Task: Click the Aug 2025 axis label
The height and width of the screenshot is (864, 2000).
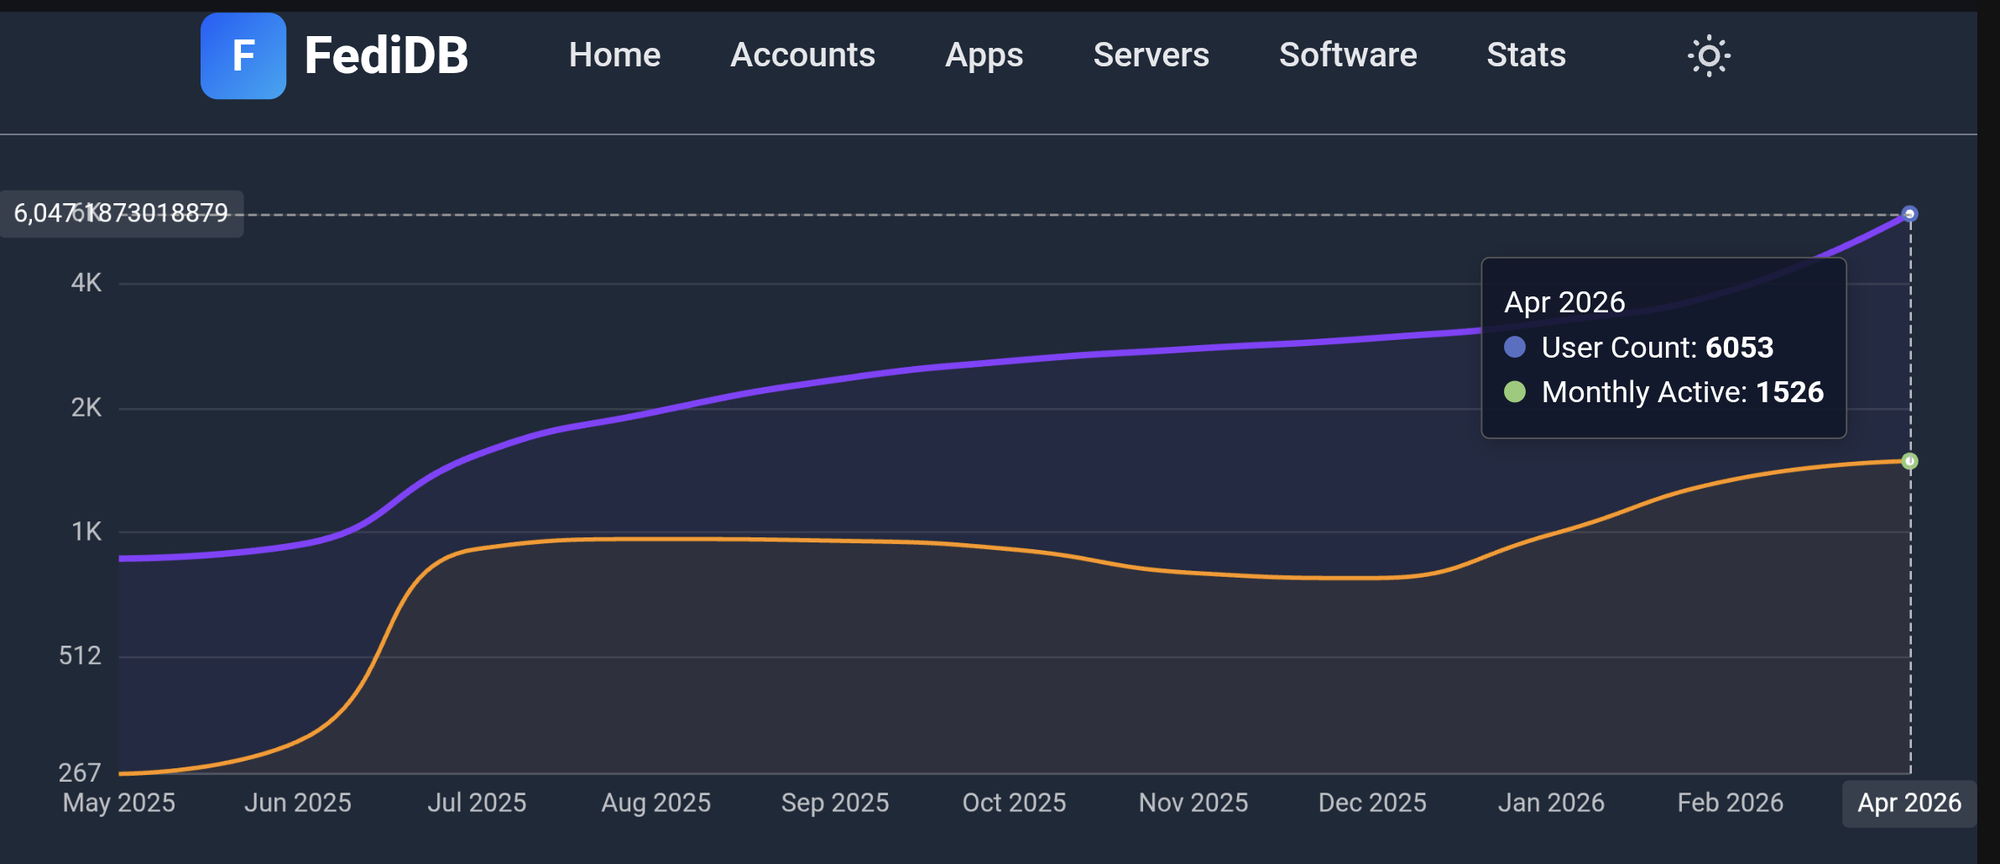Action: point(656,803)
